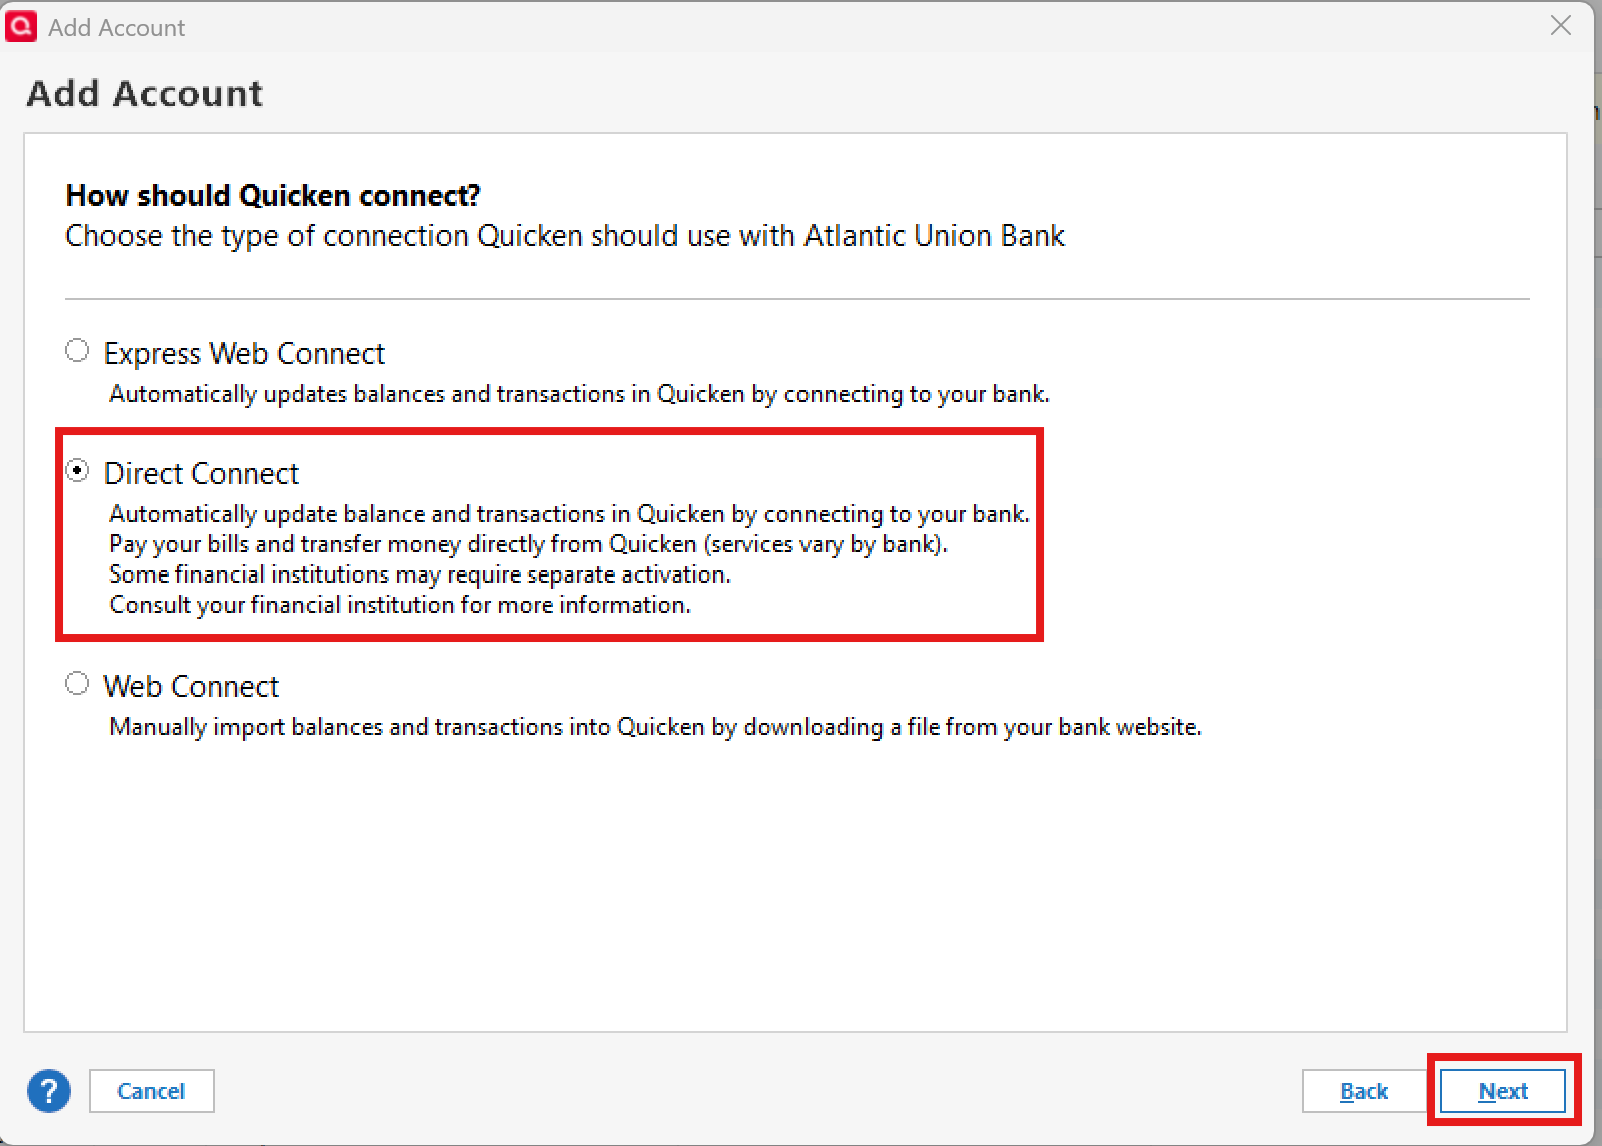This screenshot has width=1602, height=1146.
Task: Click the 'Direct Connect' label text
Action: tap(201, 473)
